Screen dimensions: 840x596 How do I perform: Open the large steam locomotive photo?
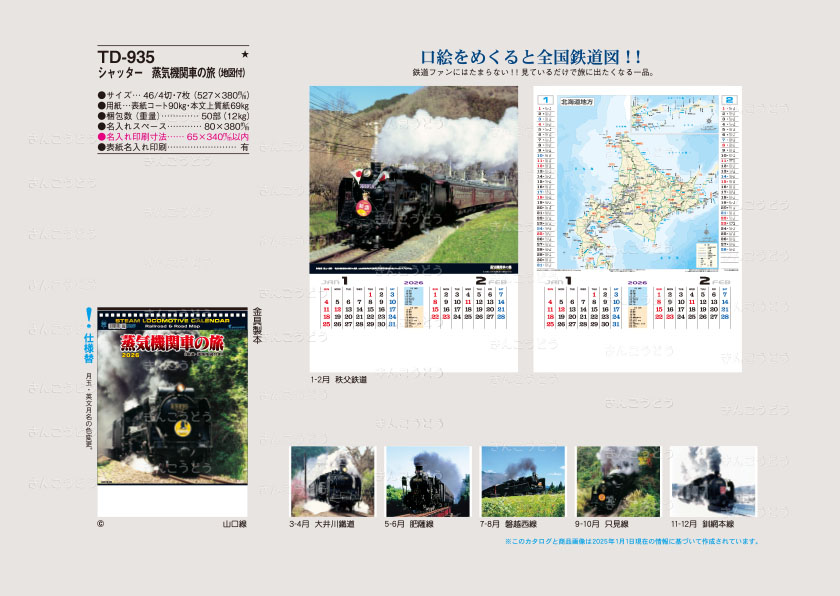[414, 180]
